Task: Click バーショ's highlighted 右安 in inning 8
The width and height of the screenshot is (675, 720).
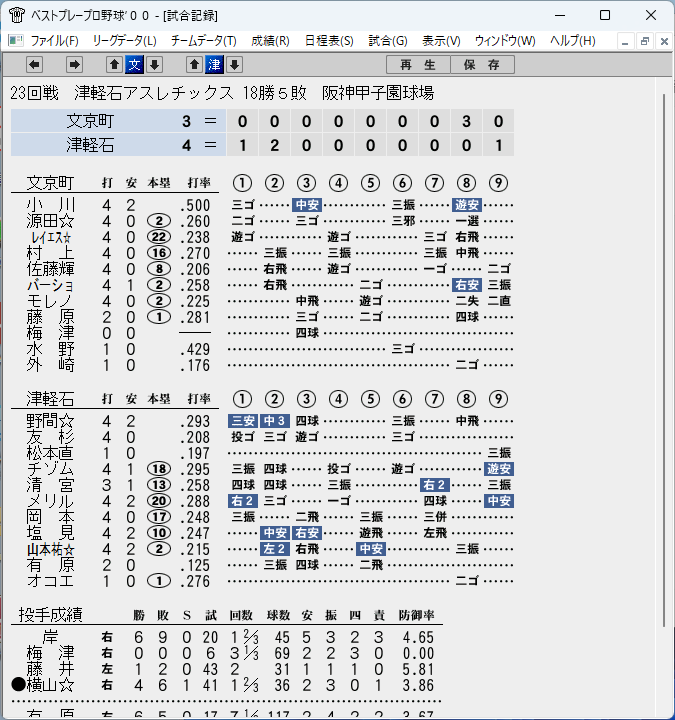Action: [x=467, y=285]
